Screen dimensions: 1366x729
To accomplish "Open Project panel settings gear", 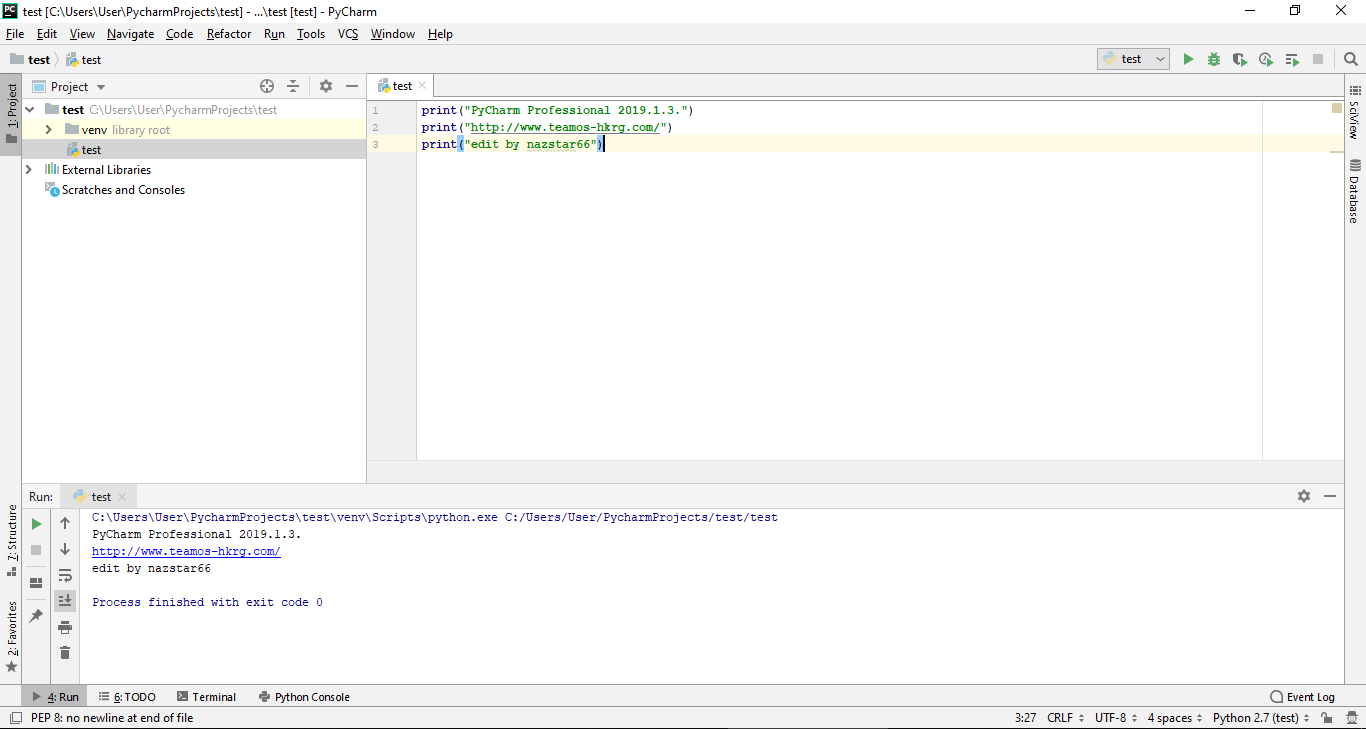I will click(326, 87).
